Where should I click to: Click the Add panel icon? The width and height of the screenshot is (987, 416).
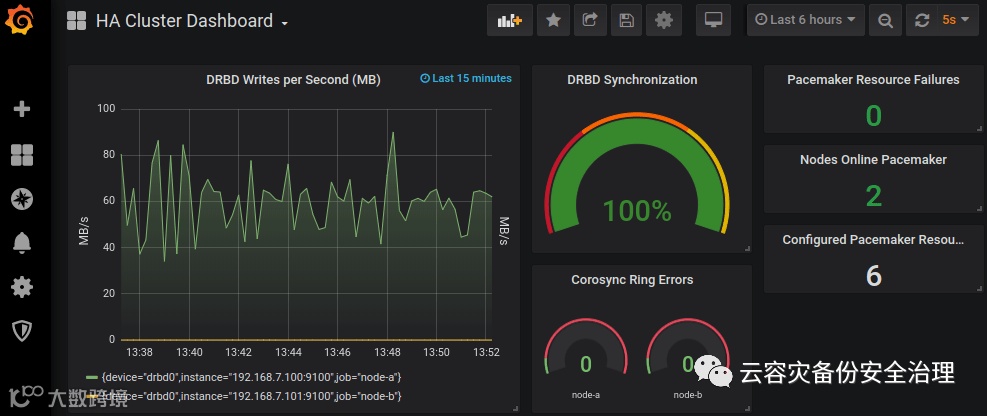509,20
